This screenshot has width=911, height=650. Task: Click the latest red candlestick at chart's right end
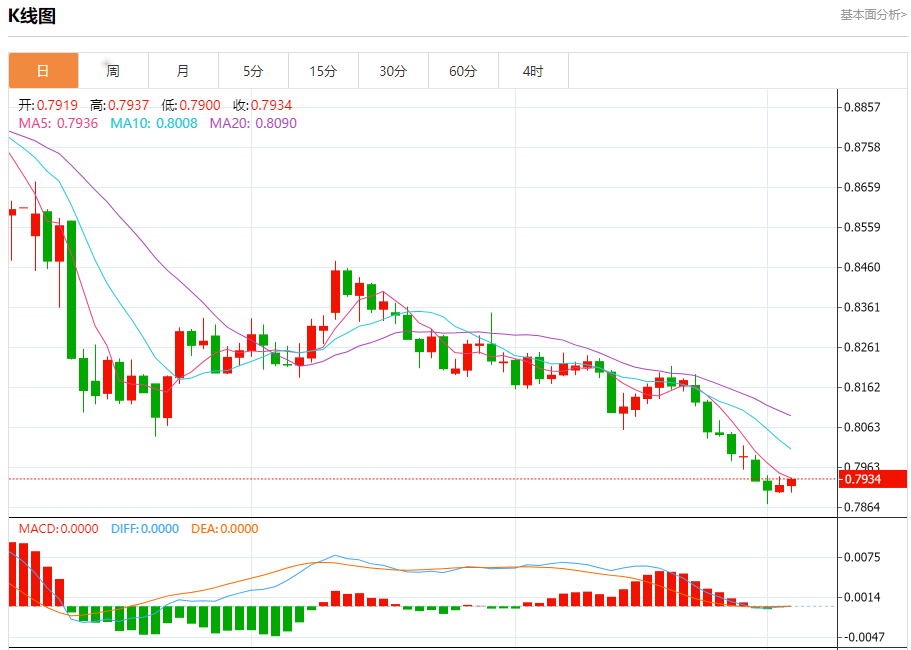point(791,482)
